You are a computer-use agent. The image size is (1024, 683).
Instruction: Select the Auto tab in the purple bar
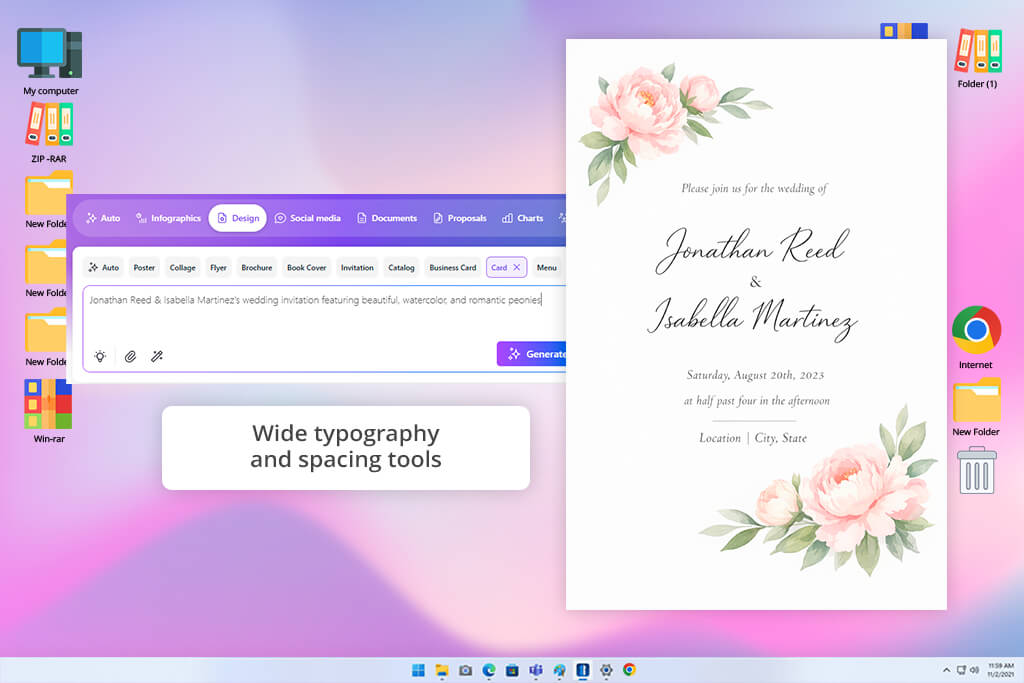[x=103, y=218]
